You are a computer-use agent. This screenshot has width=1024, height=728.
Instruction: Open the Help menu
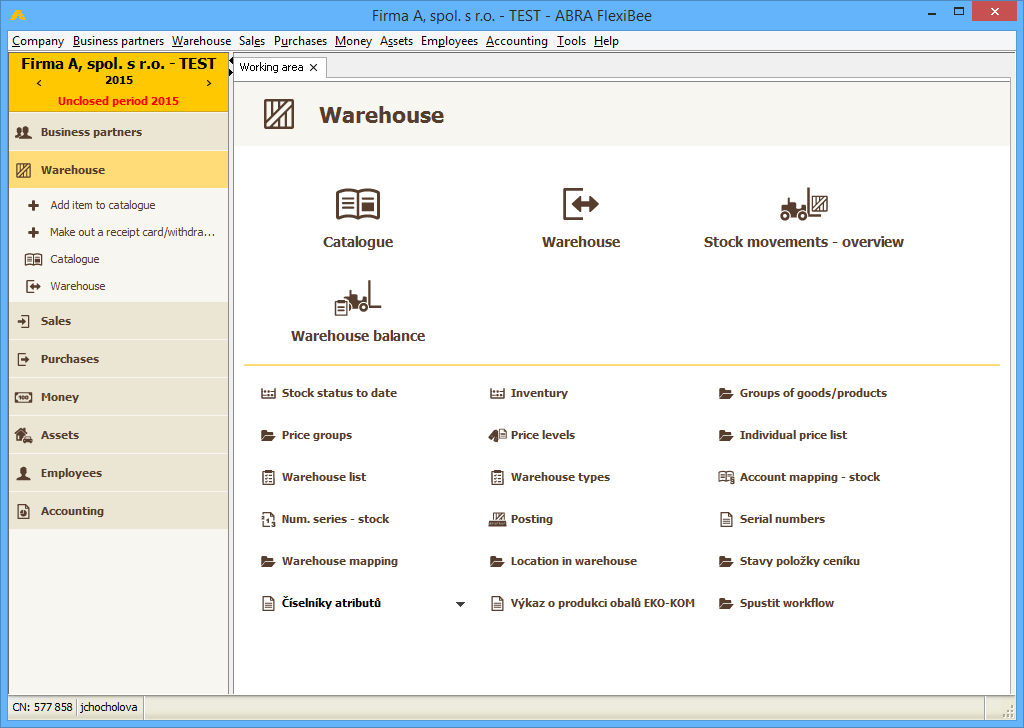tap(606, 41)
